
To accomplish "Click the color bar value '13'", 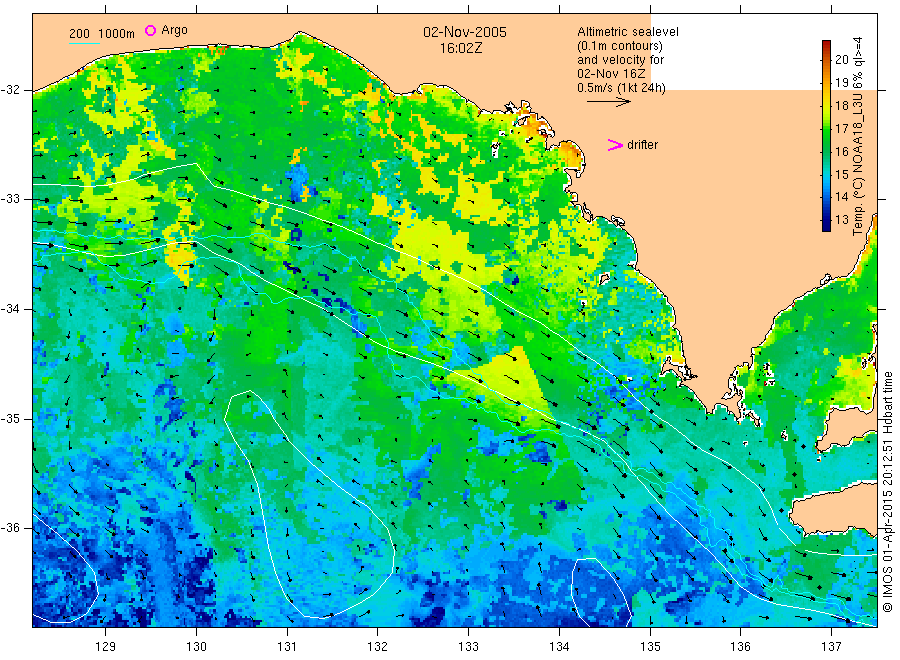I will (x=841, y=220).
